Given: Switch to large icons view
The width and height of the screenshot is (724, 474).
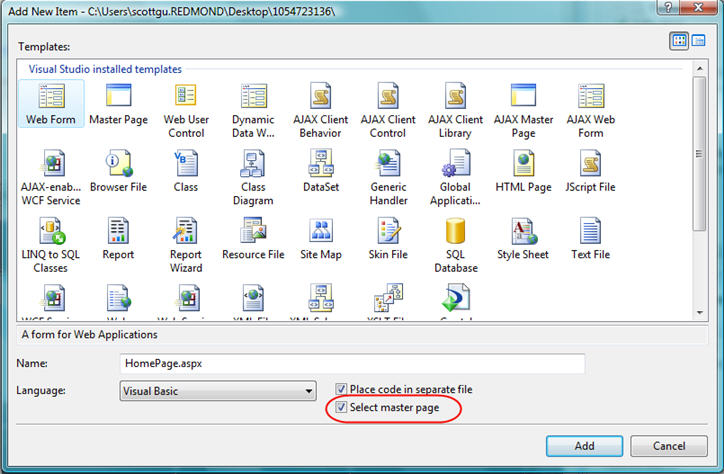Looking at the screenshot, I should pyautogui.click(x=679, y=41).
